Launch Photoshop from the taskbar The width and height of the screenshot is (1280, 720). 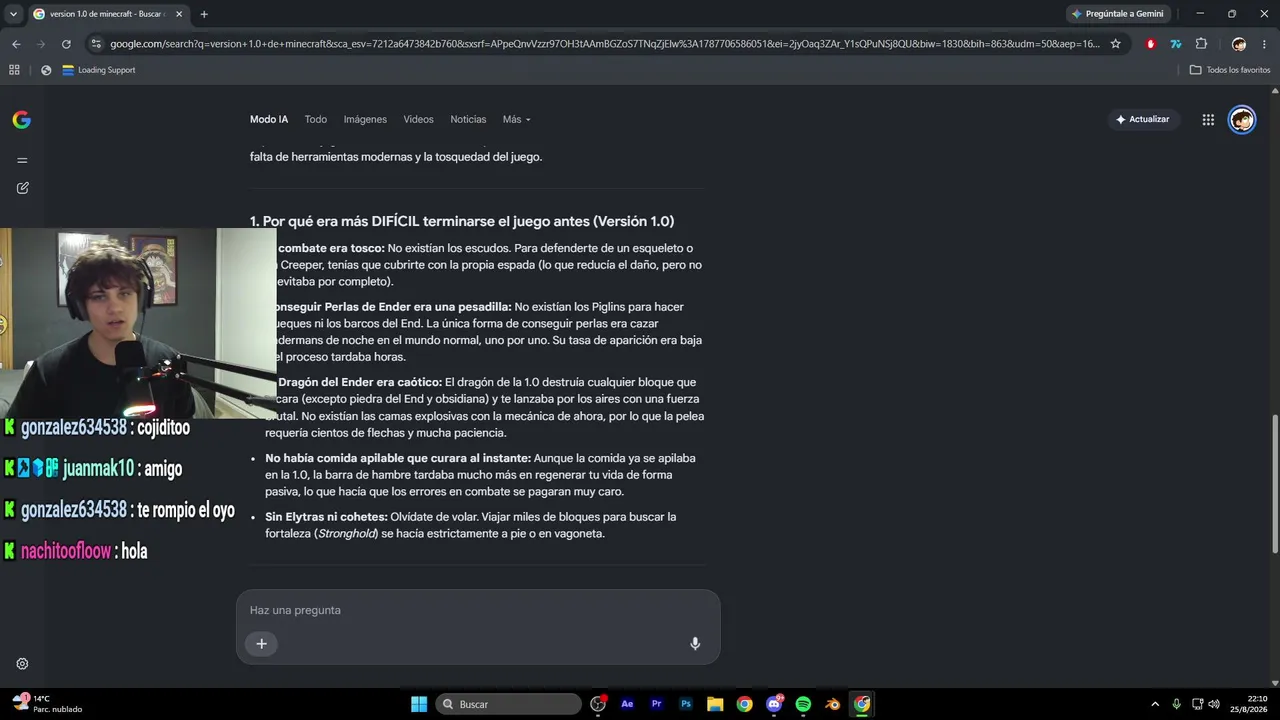point(686,704)
